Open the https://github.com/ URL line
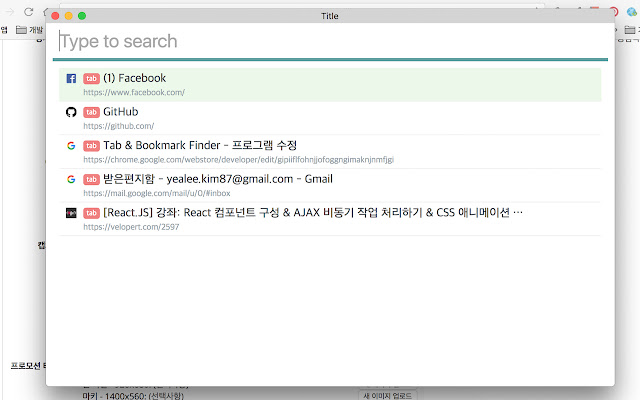 coord(119,126)
